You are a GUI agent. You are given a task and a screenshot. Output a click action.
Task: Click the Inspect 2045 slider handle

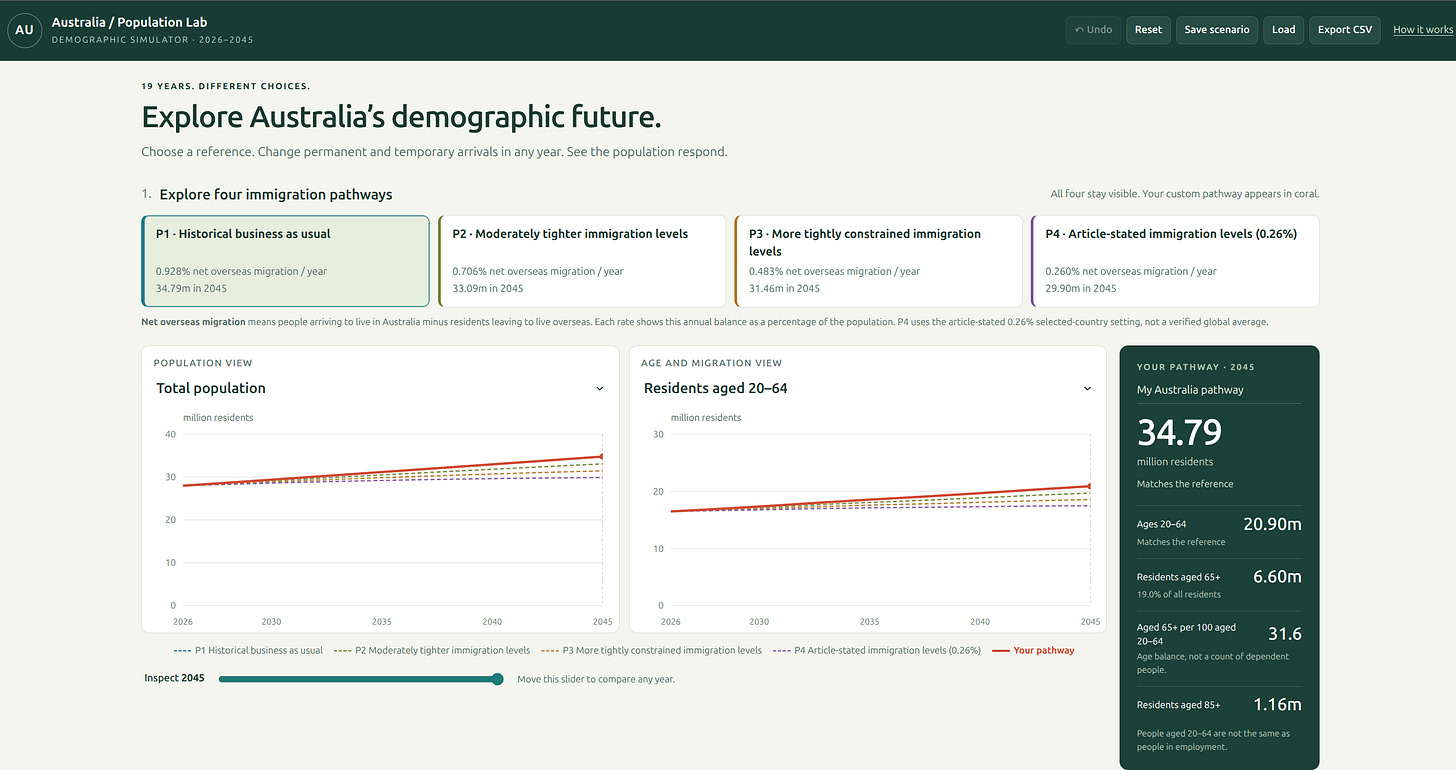pos(497,679)
